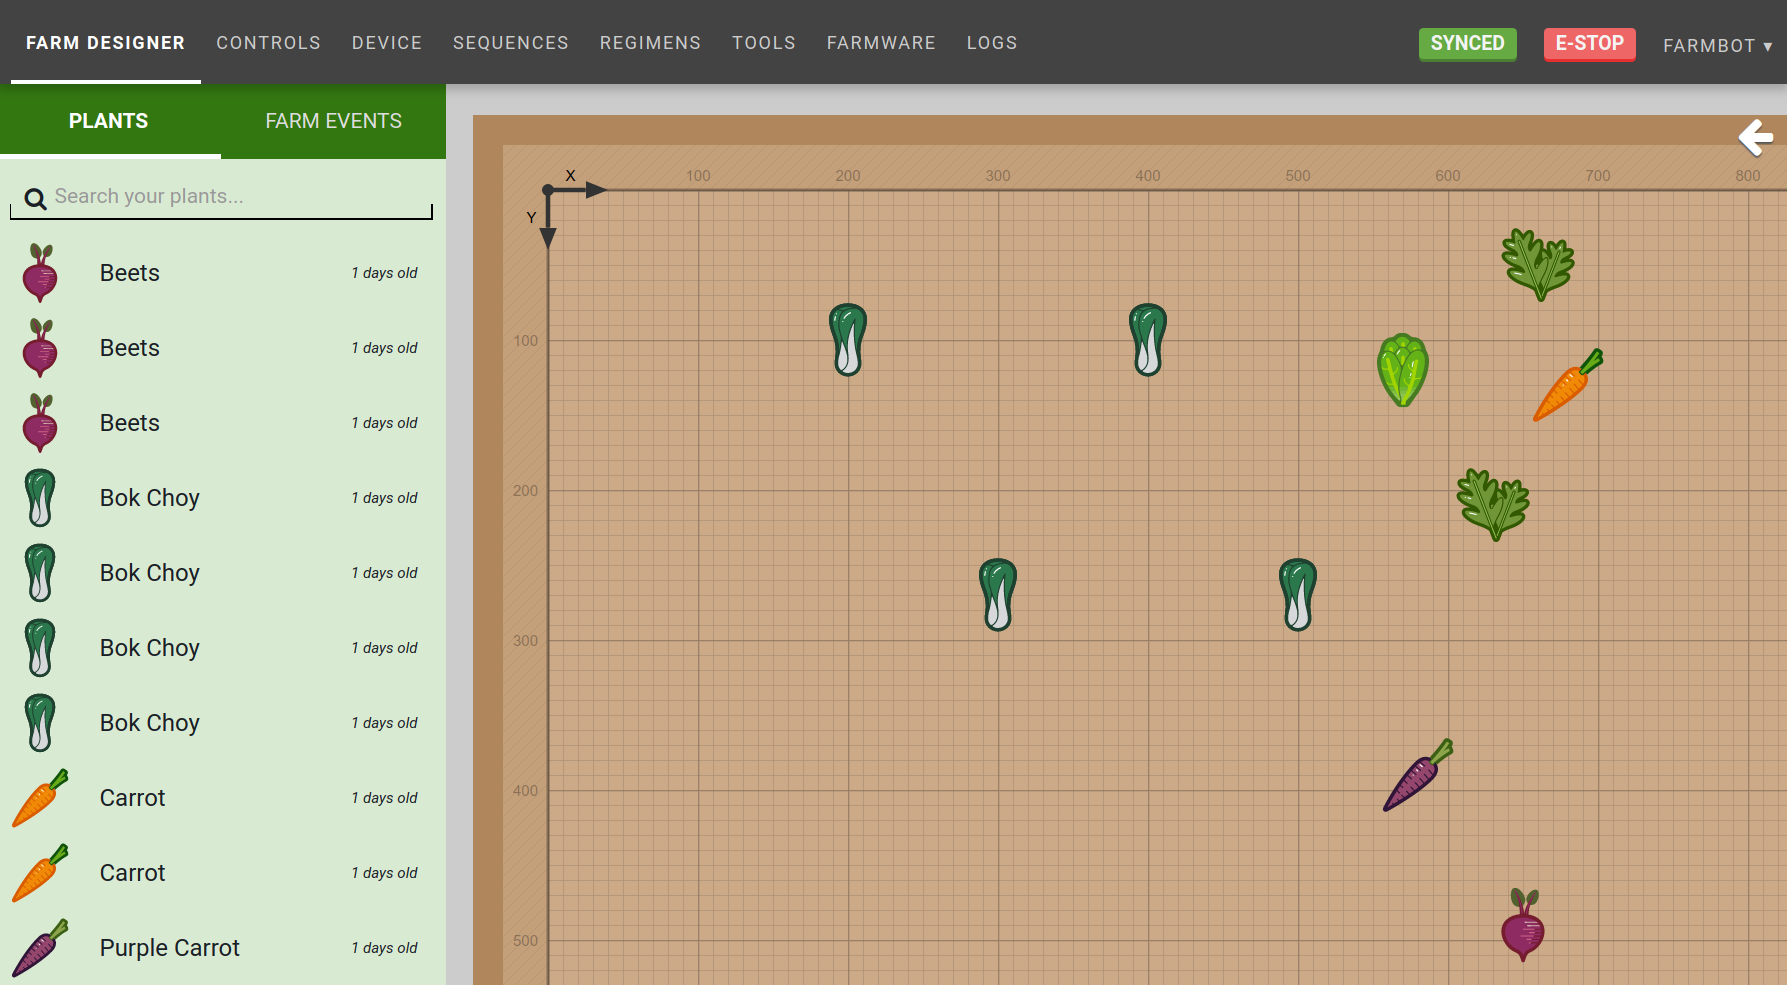Screen dimensions: 1787x985
Task: Open the FARMBOT account dropdown
Action: [1717, 44]
